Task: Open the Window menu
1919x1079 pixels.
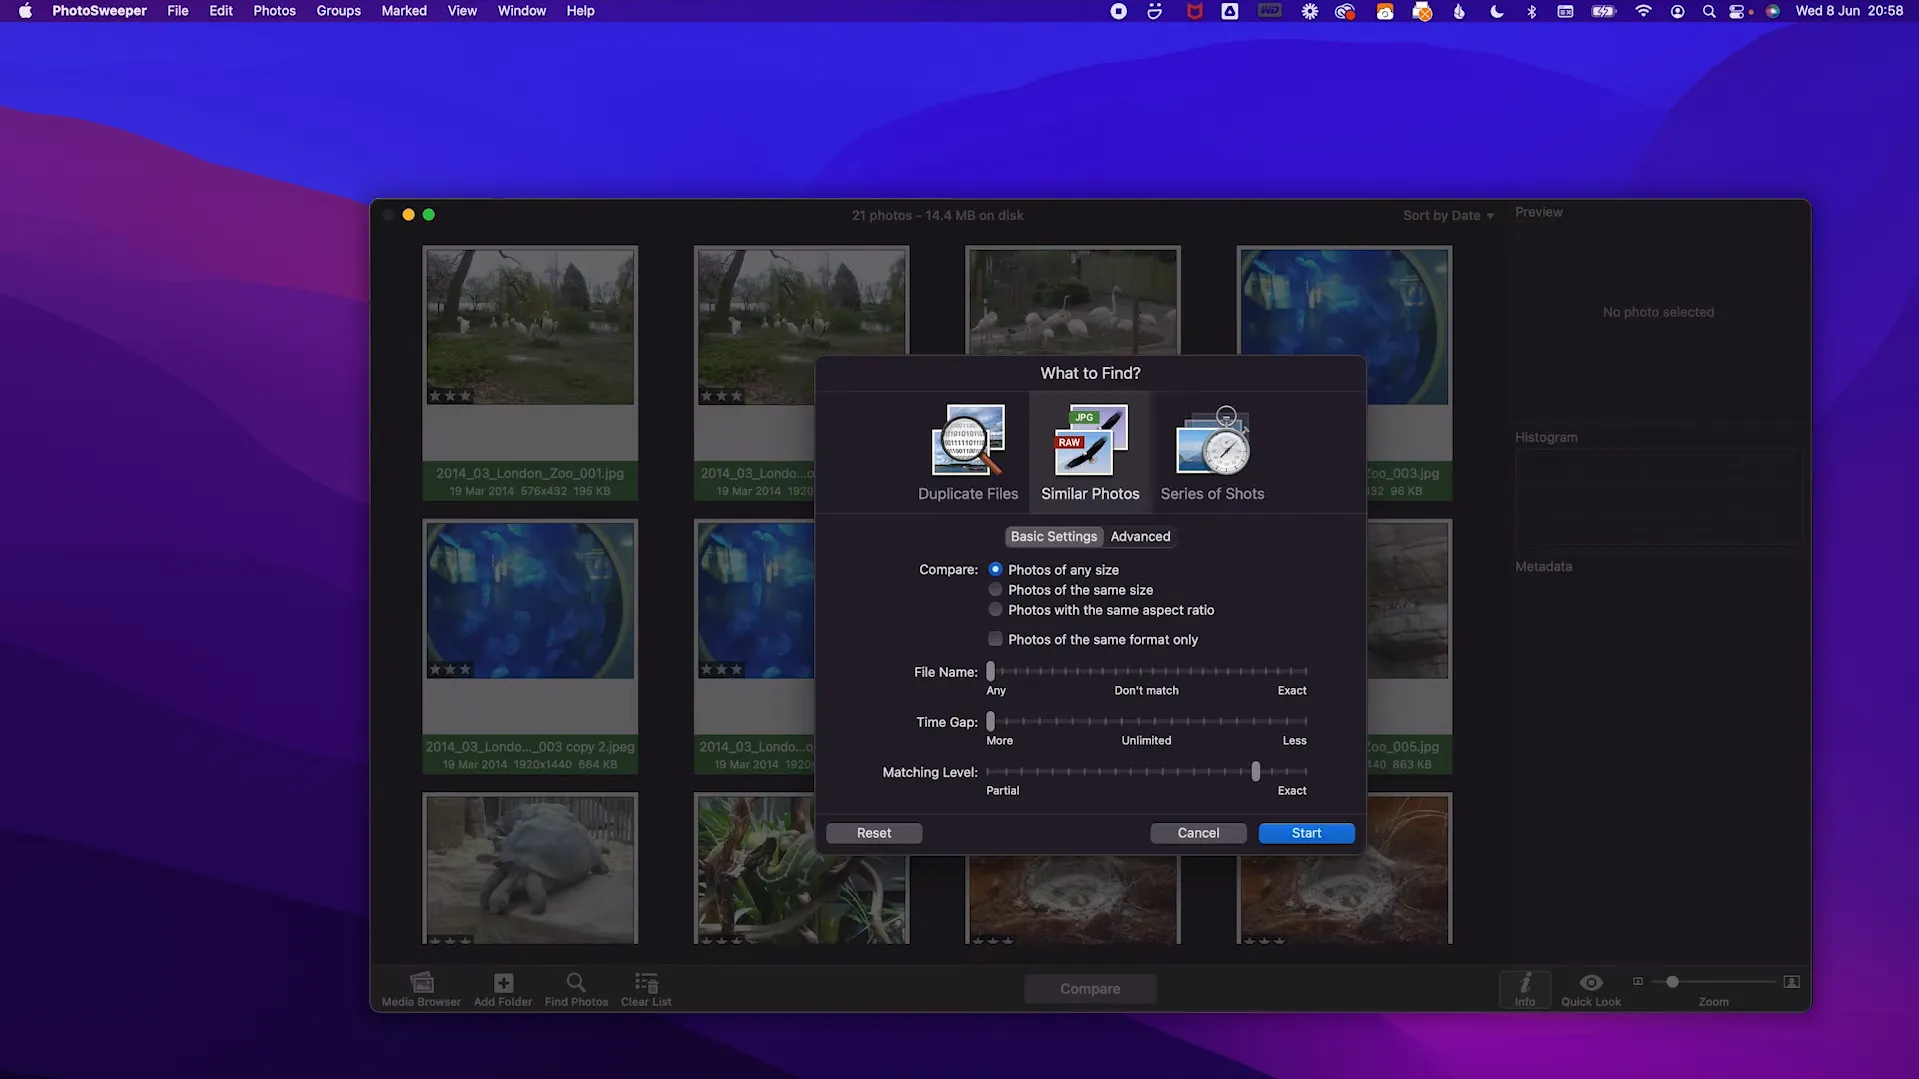Action: click(x=522, y=11)
